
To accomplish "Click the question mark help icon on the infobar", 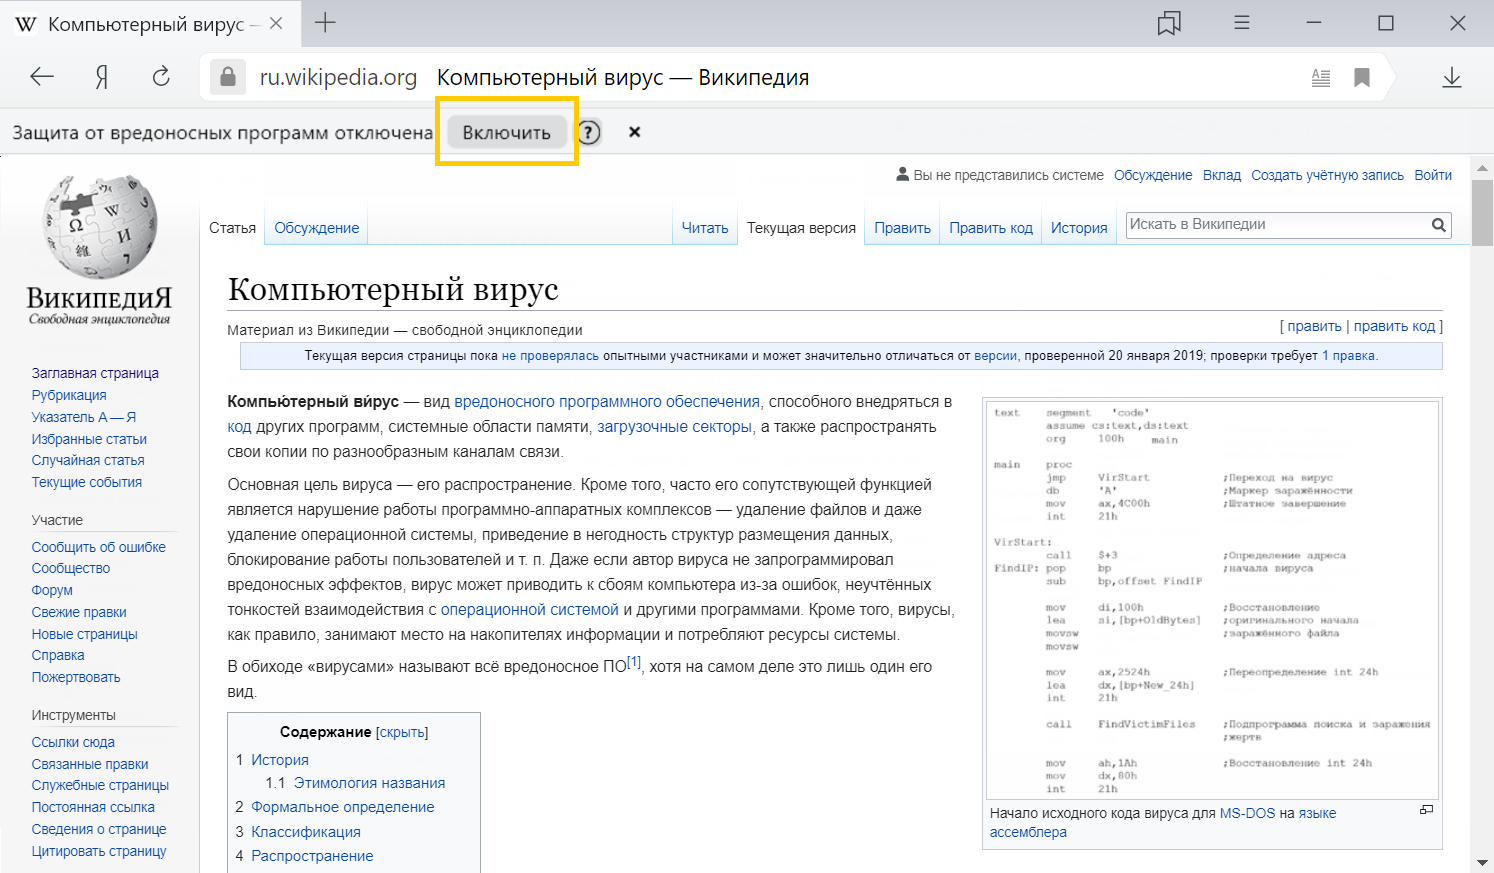I will 590,132.
